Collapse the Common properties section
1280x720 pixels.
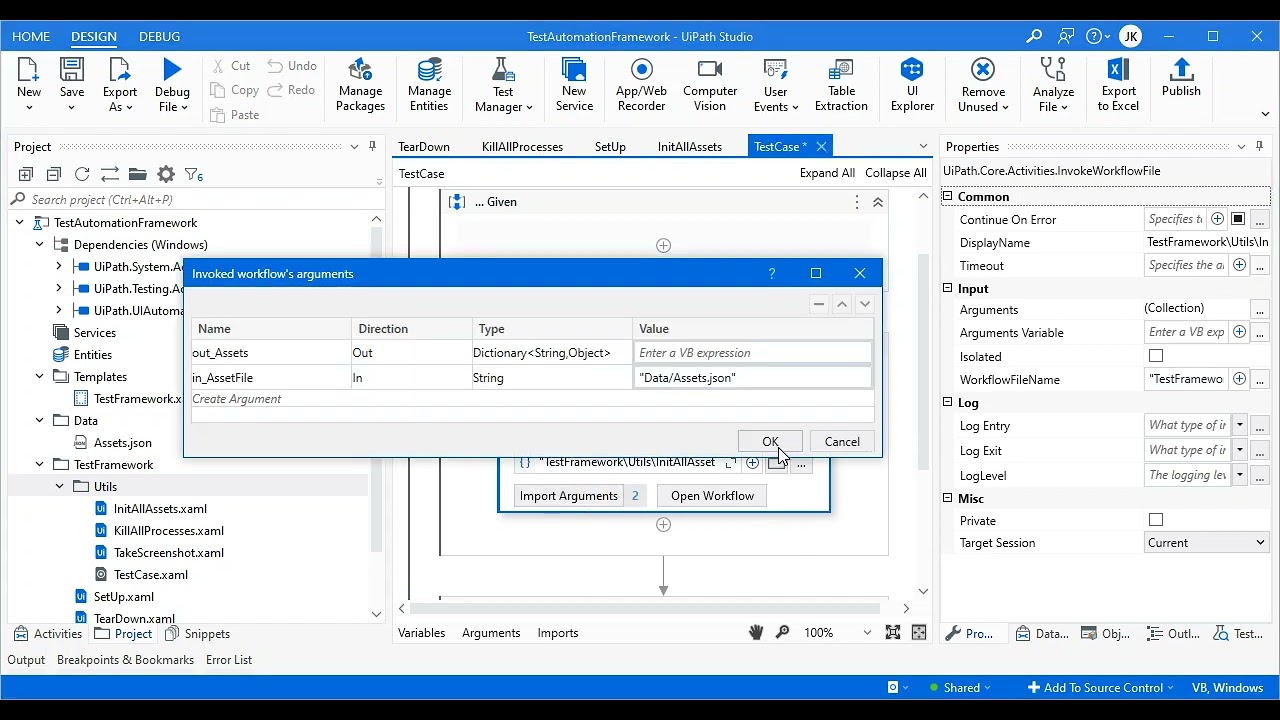tap(948, 196)
